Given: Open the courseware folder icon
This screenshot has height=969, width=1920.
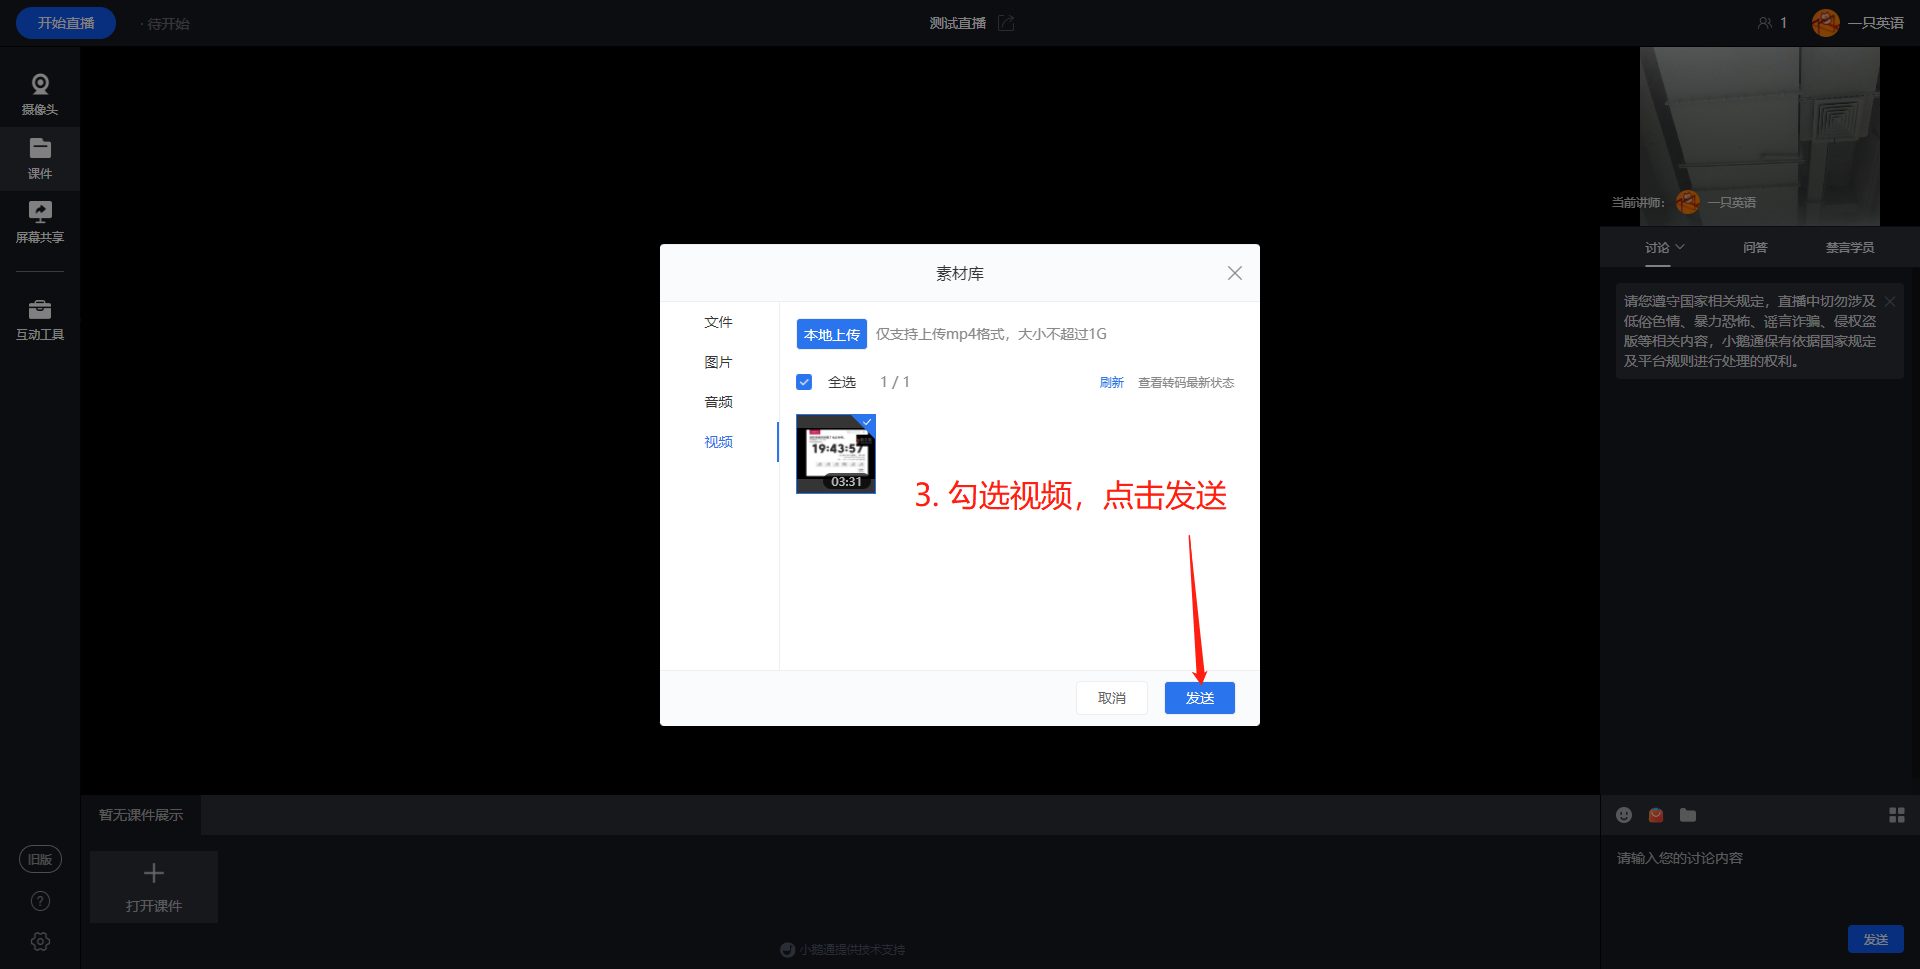Looking at the screenshot, I should (40, 149).
